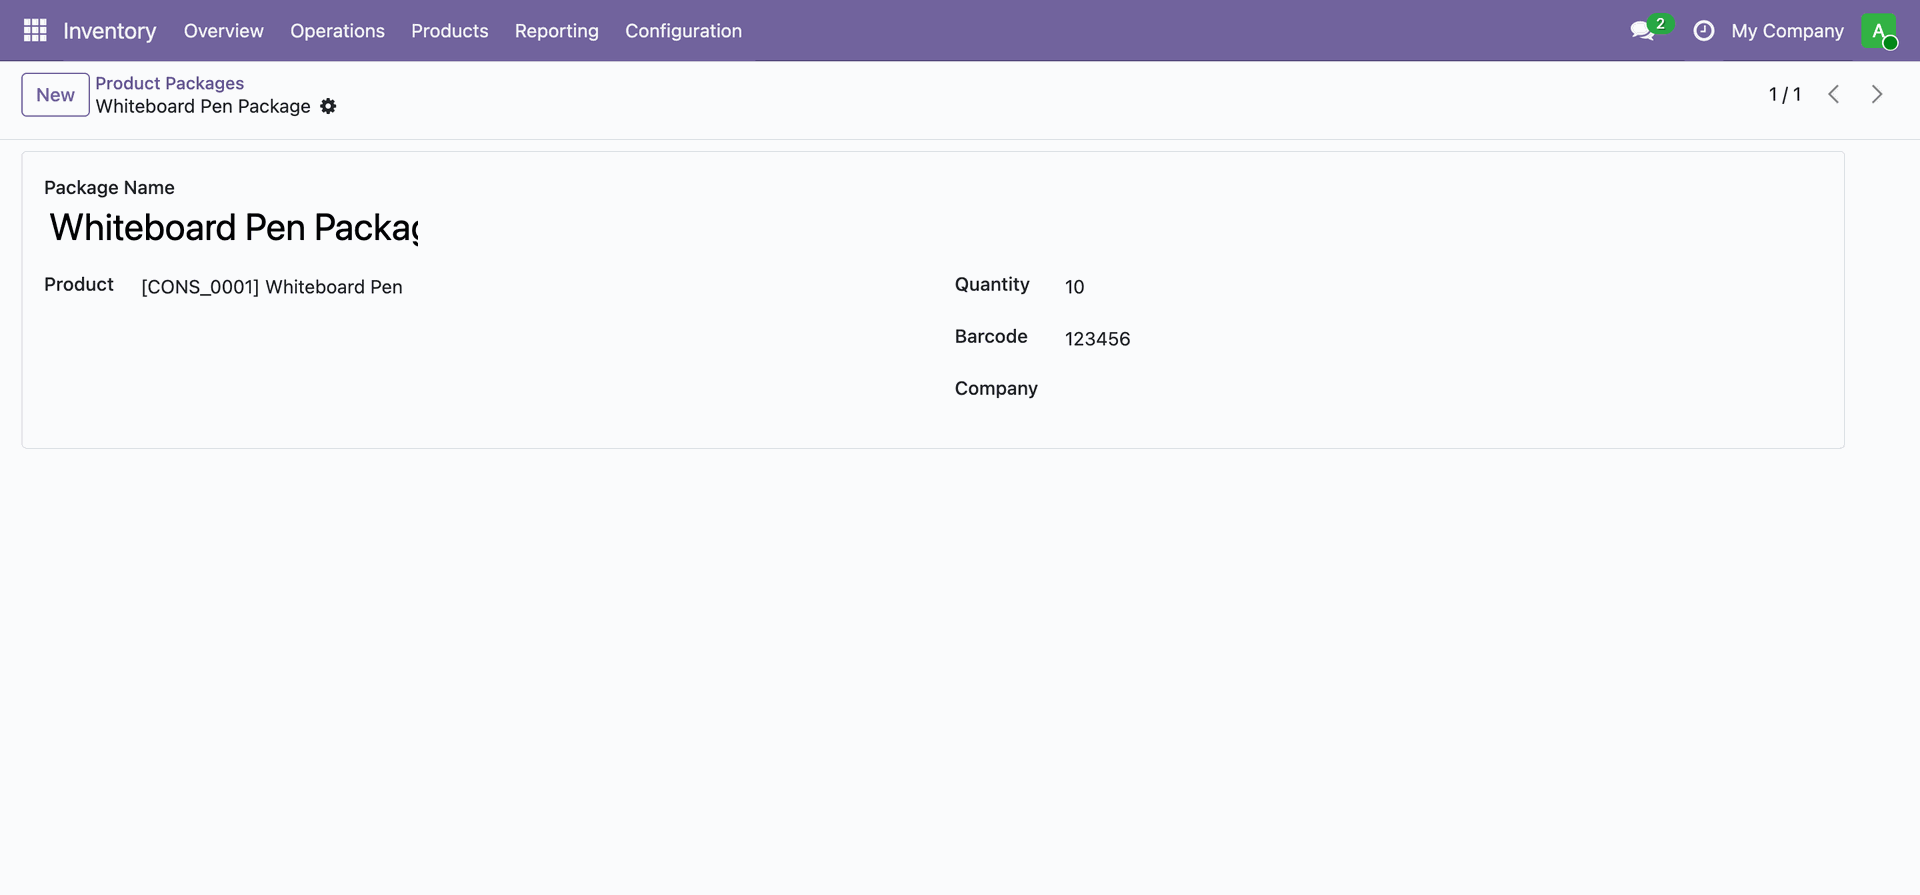Go back to Product Packages breadcrumb
The height and width of the screenshot is (895, 1920).
pyautogui.click(x=170, y=83)
